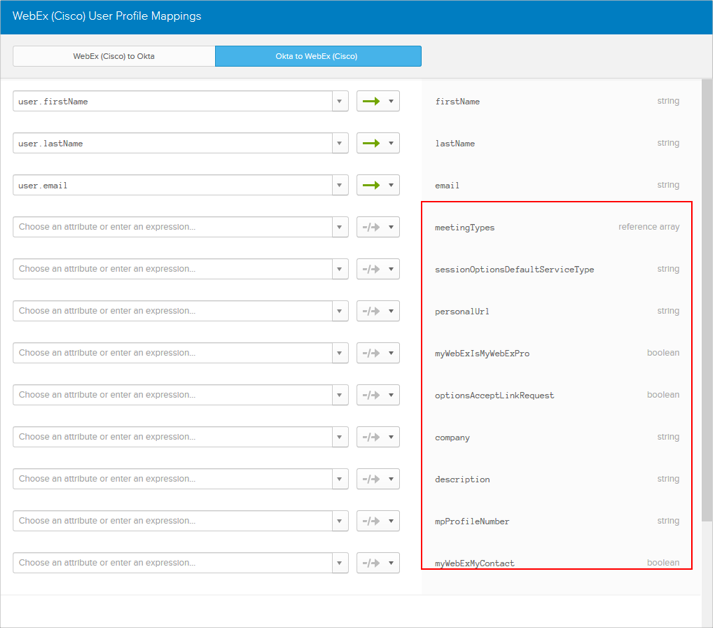Expand attribute dropdown for optionsAcceptLinkRequest row
Image resolution: width=713 pixels, height=628 pixels.
tap(340, 395)
